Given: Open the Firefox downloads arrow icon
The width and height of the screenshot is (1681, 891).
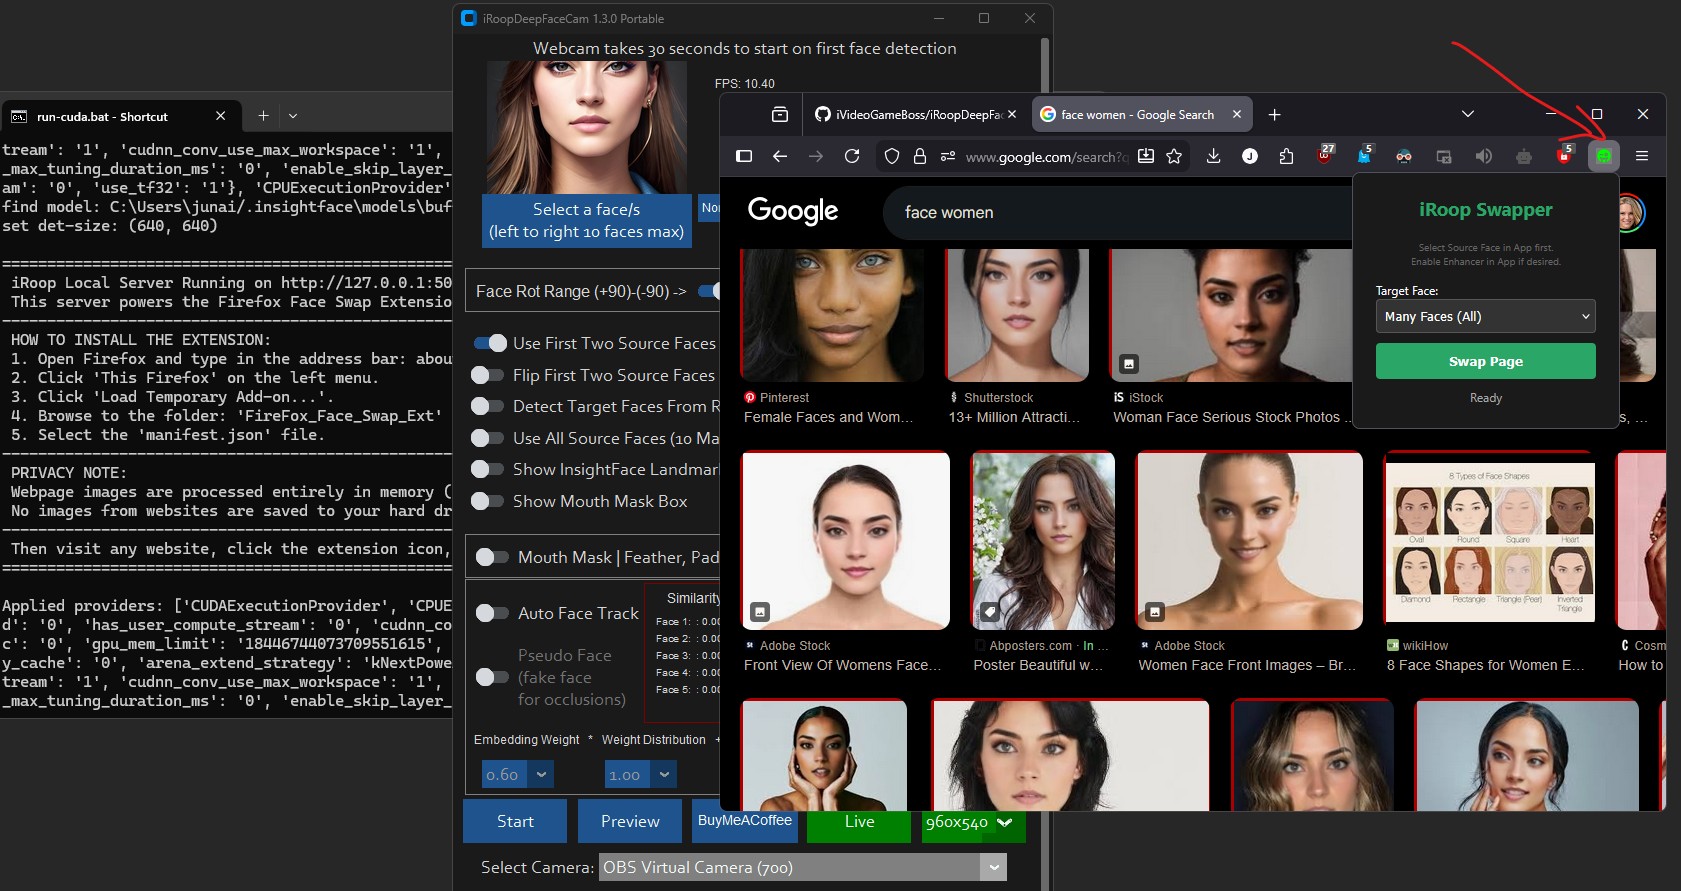Looking at the screenshot, I should (1213, 156).
